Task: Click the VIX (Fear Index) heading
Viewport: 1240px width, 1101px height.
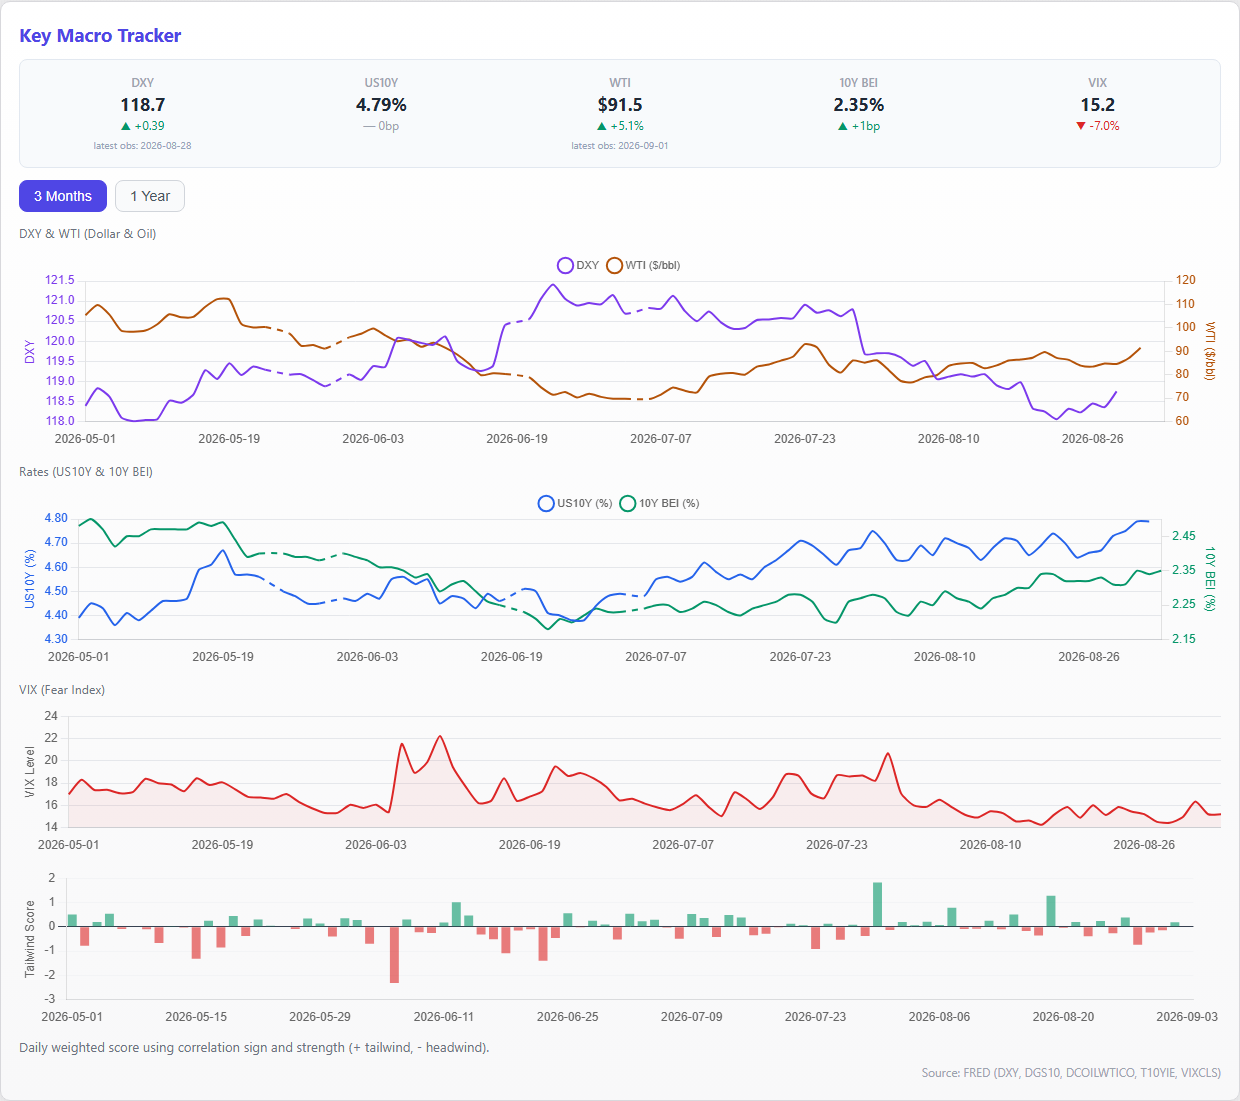Action: (x=62, y=690)
